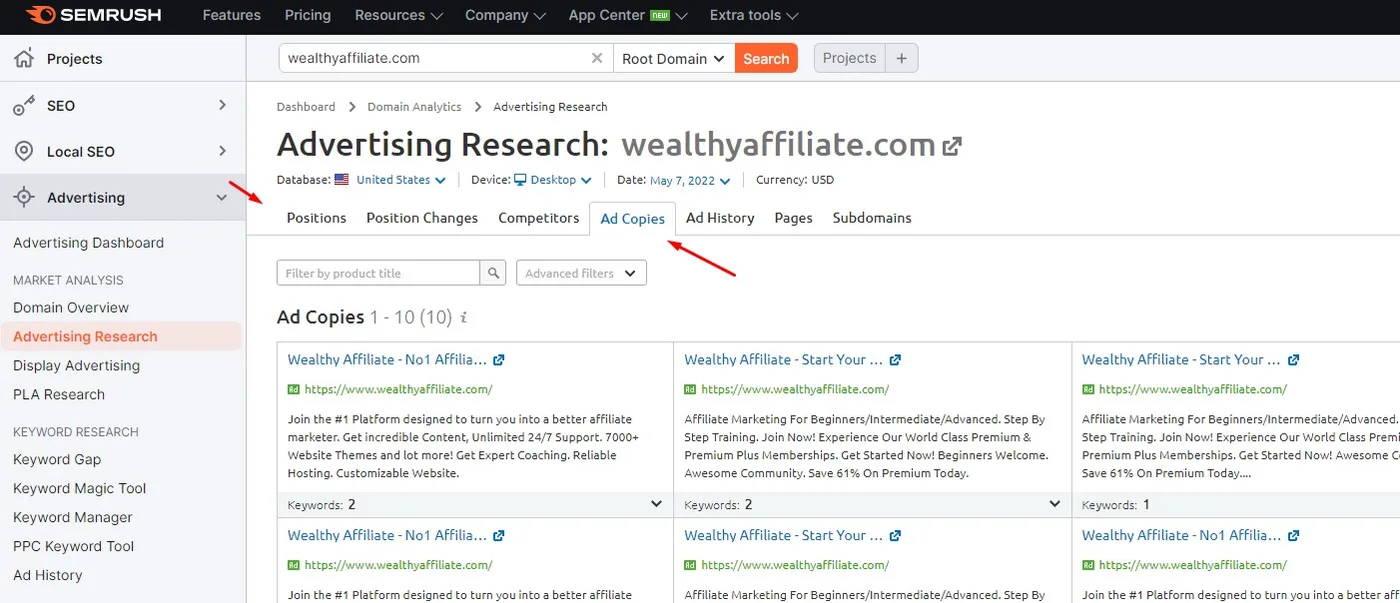Clear the domain search field X
The width and height of the screenshot is (1400, 603).
[597, 58]
